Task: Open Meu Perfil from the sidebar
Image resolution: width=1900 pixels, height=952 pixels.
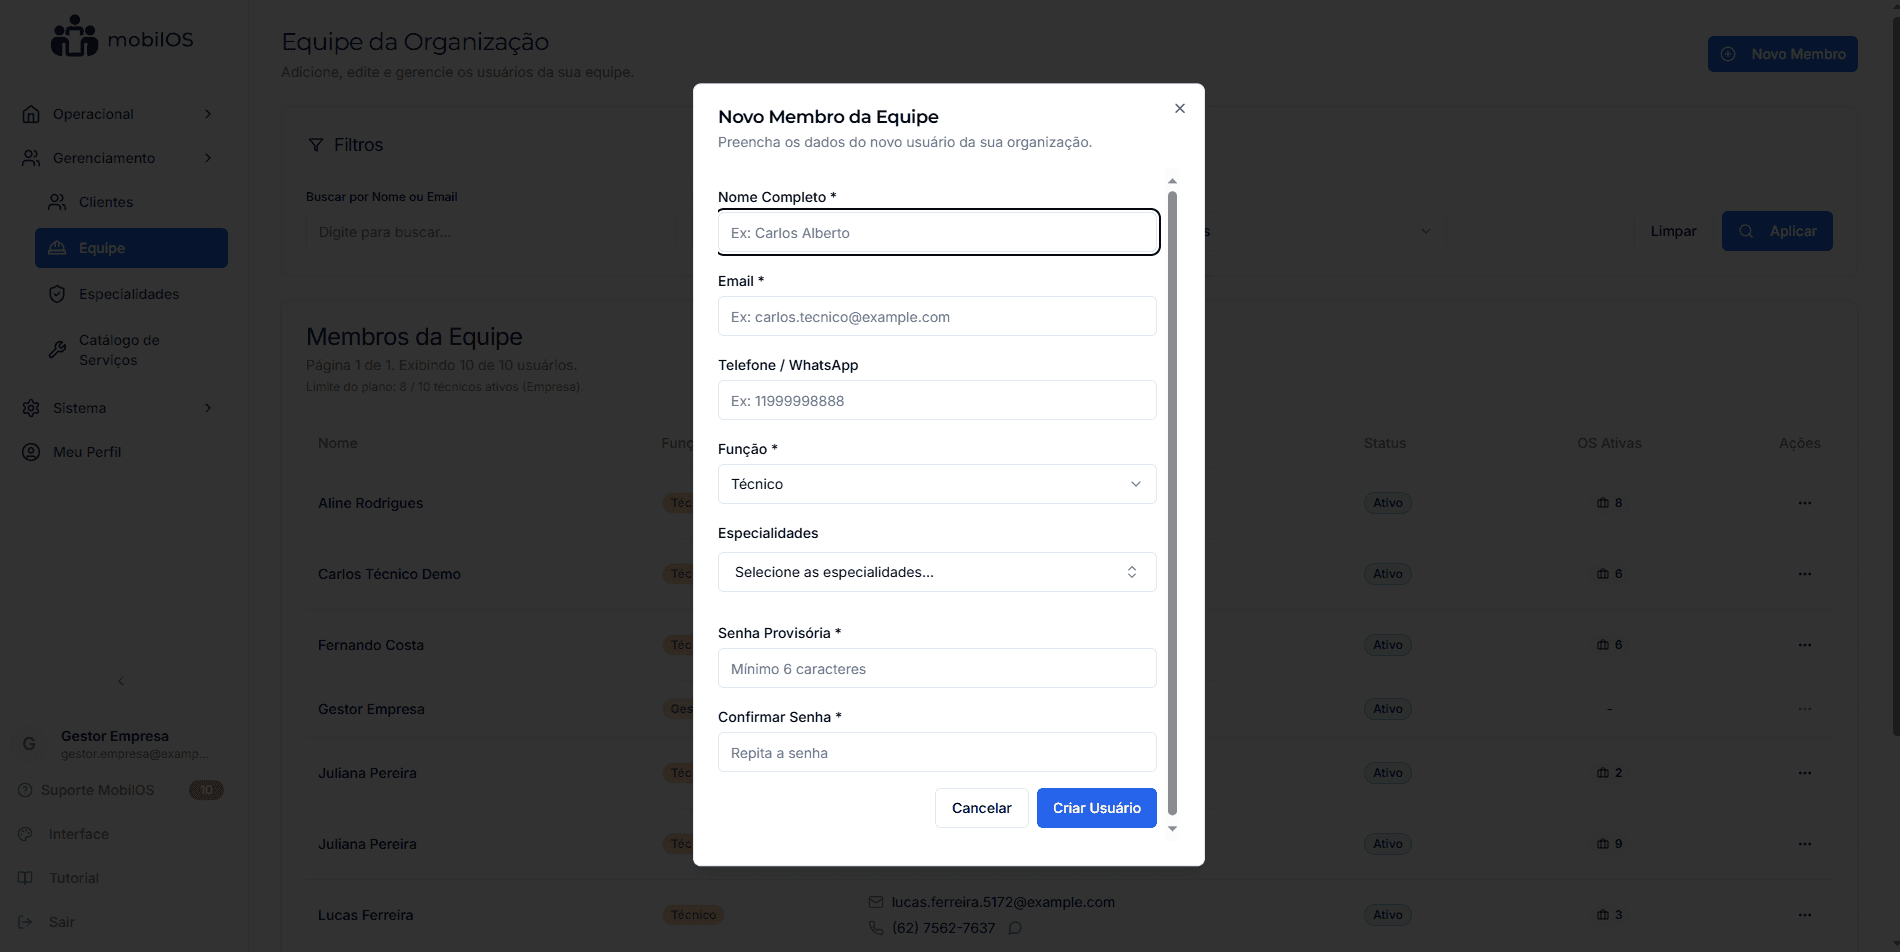Action: tap(86, 452)
